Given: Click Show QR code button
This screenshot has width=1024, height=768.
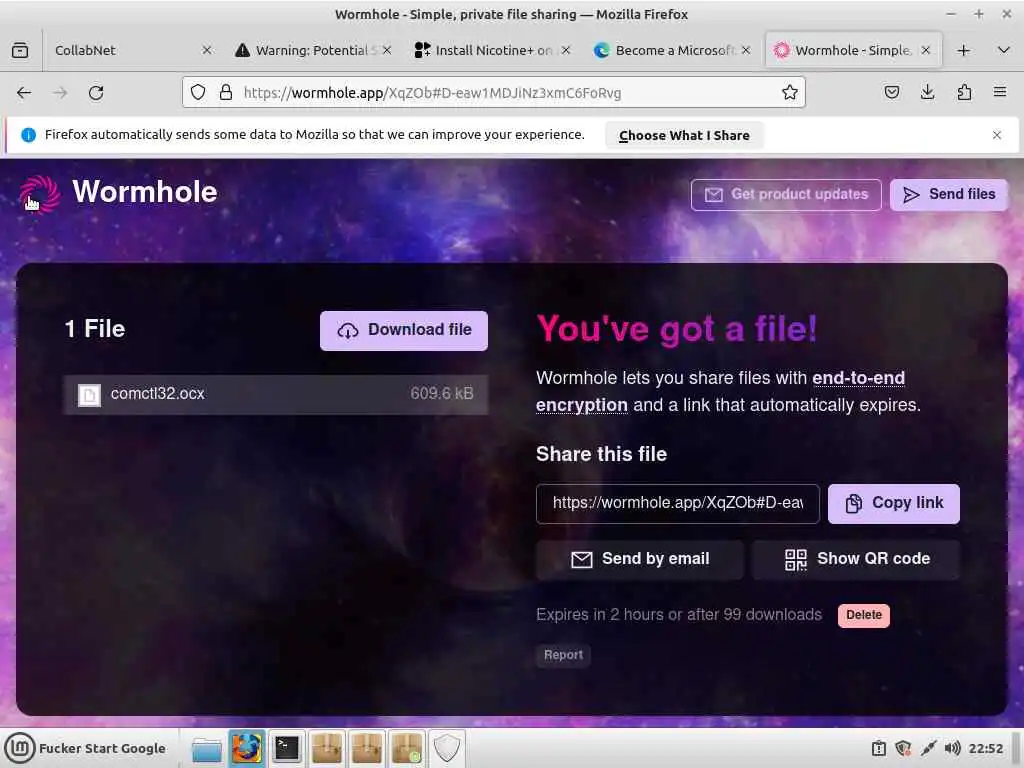Looking at the screenshot, I should [856, 560].
